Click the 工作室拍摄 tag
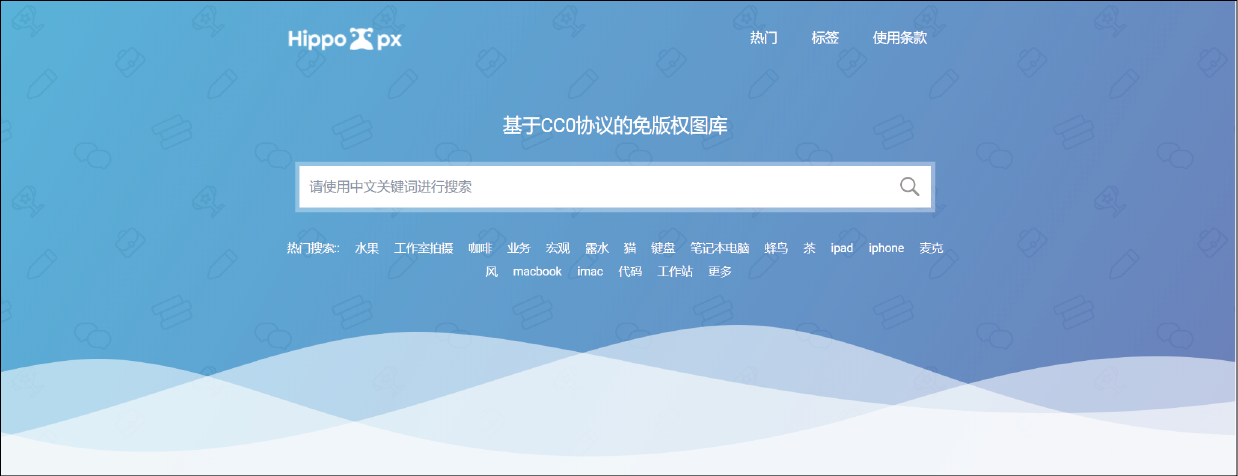Viewport: 1238px width, 476px height. 424,248
